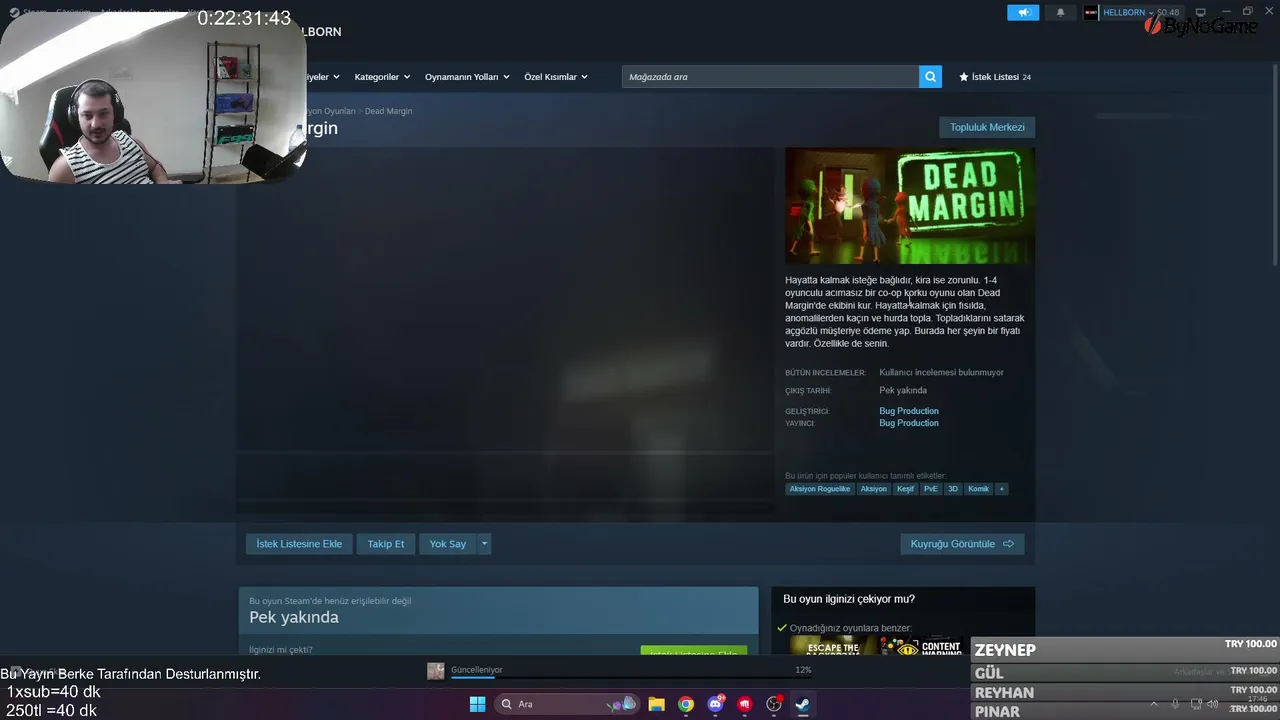Switch to Big Picture mode icon
This screenshot has height=720, width=1280.
[x=1201, y=12]
